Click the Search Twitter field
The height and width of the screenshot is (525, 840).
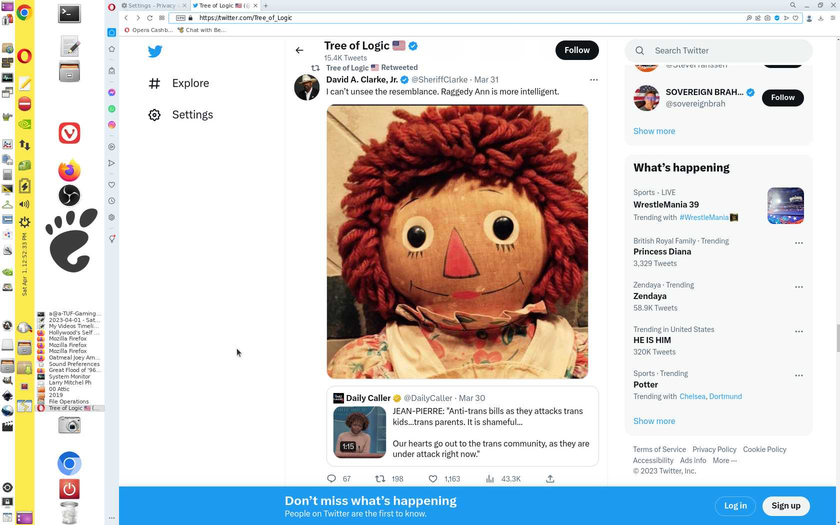pos(718,50)
